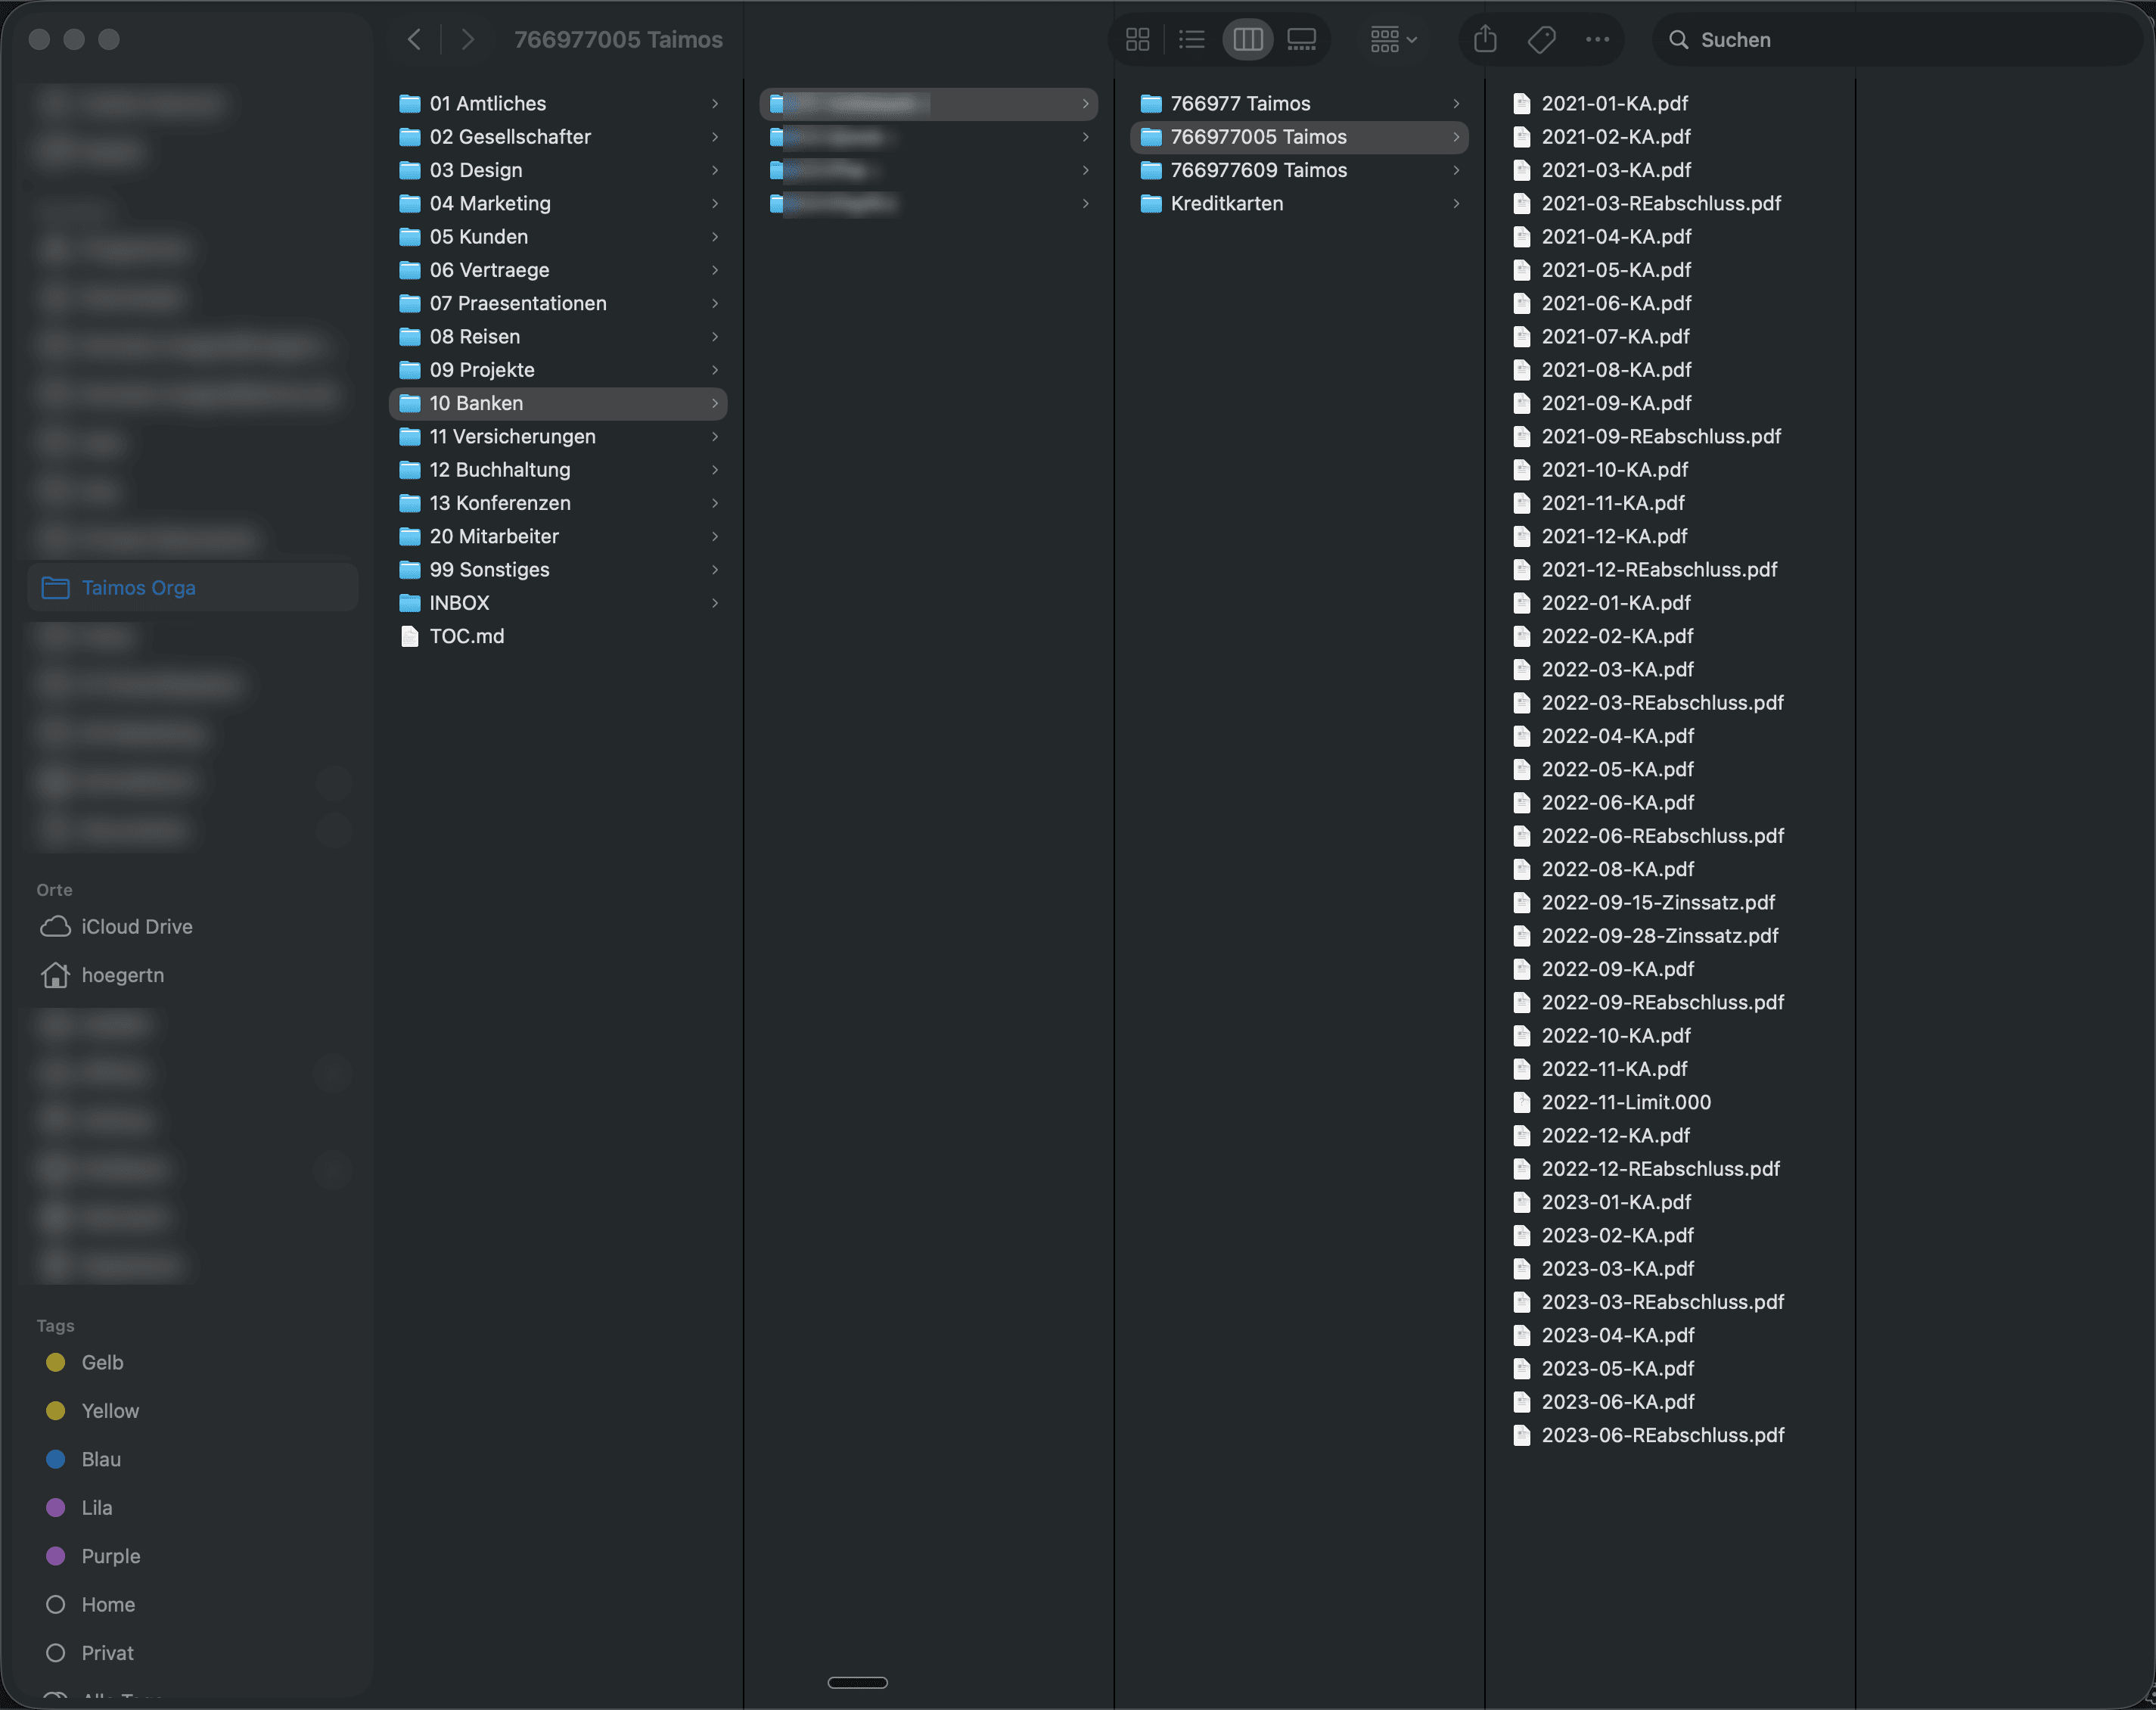Select file 2022-09-15-Zinssatz.pdf
Screen dimensions: 2156x1710
(x=1670, y=902)
